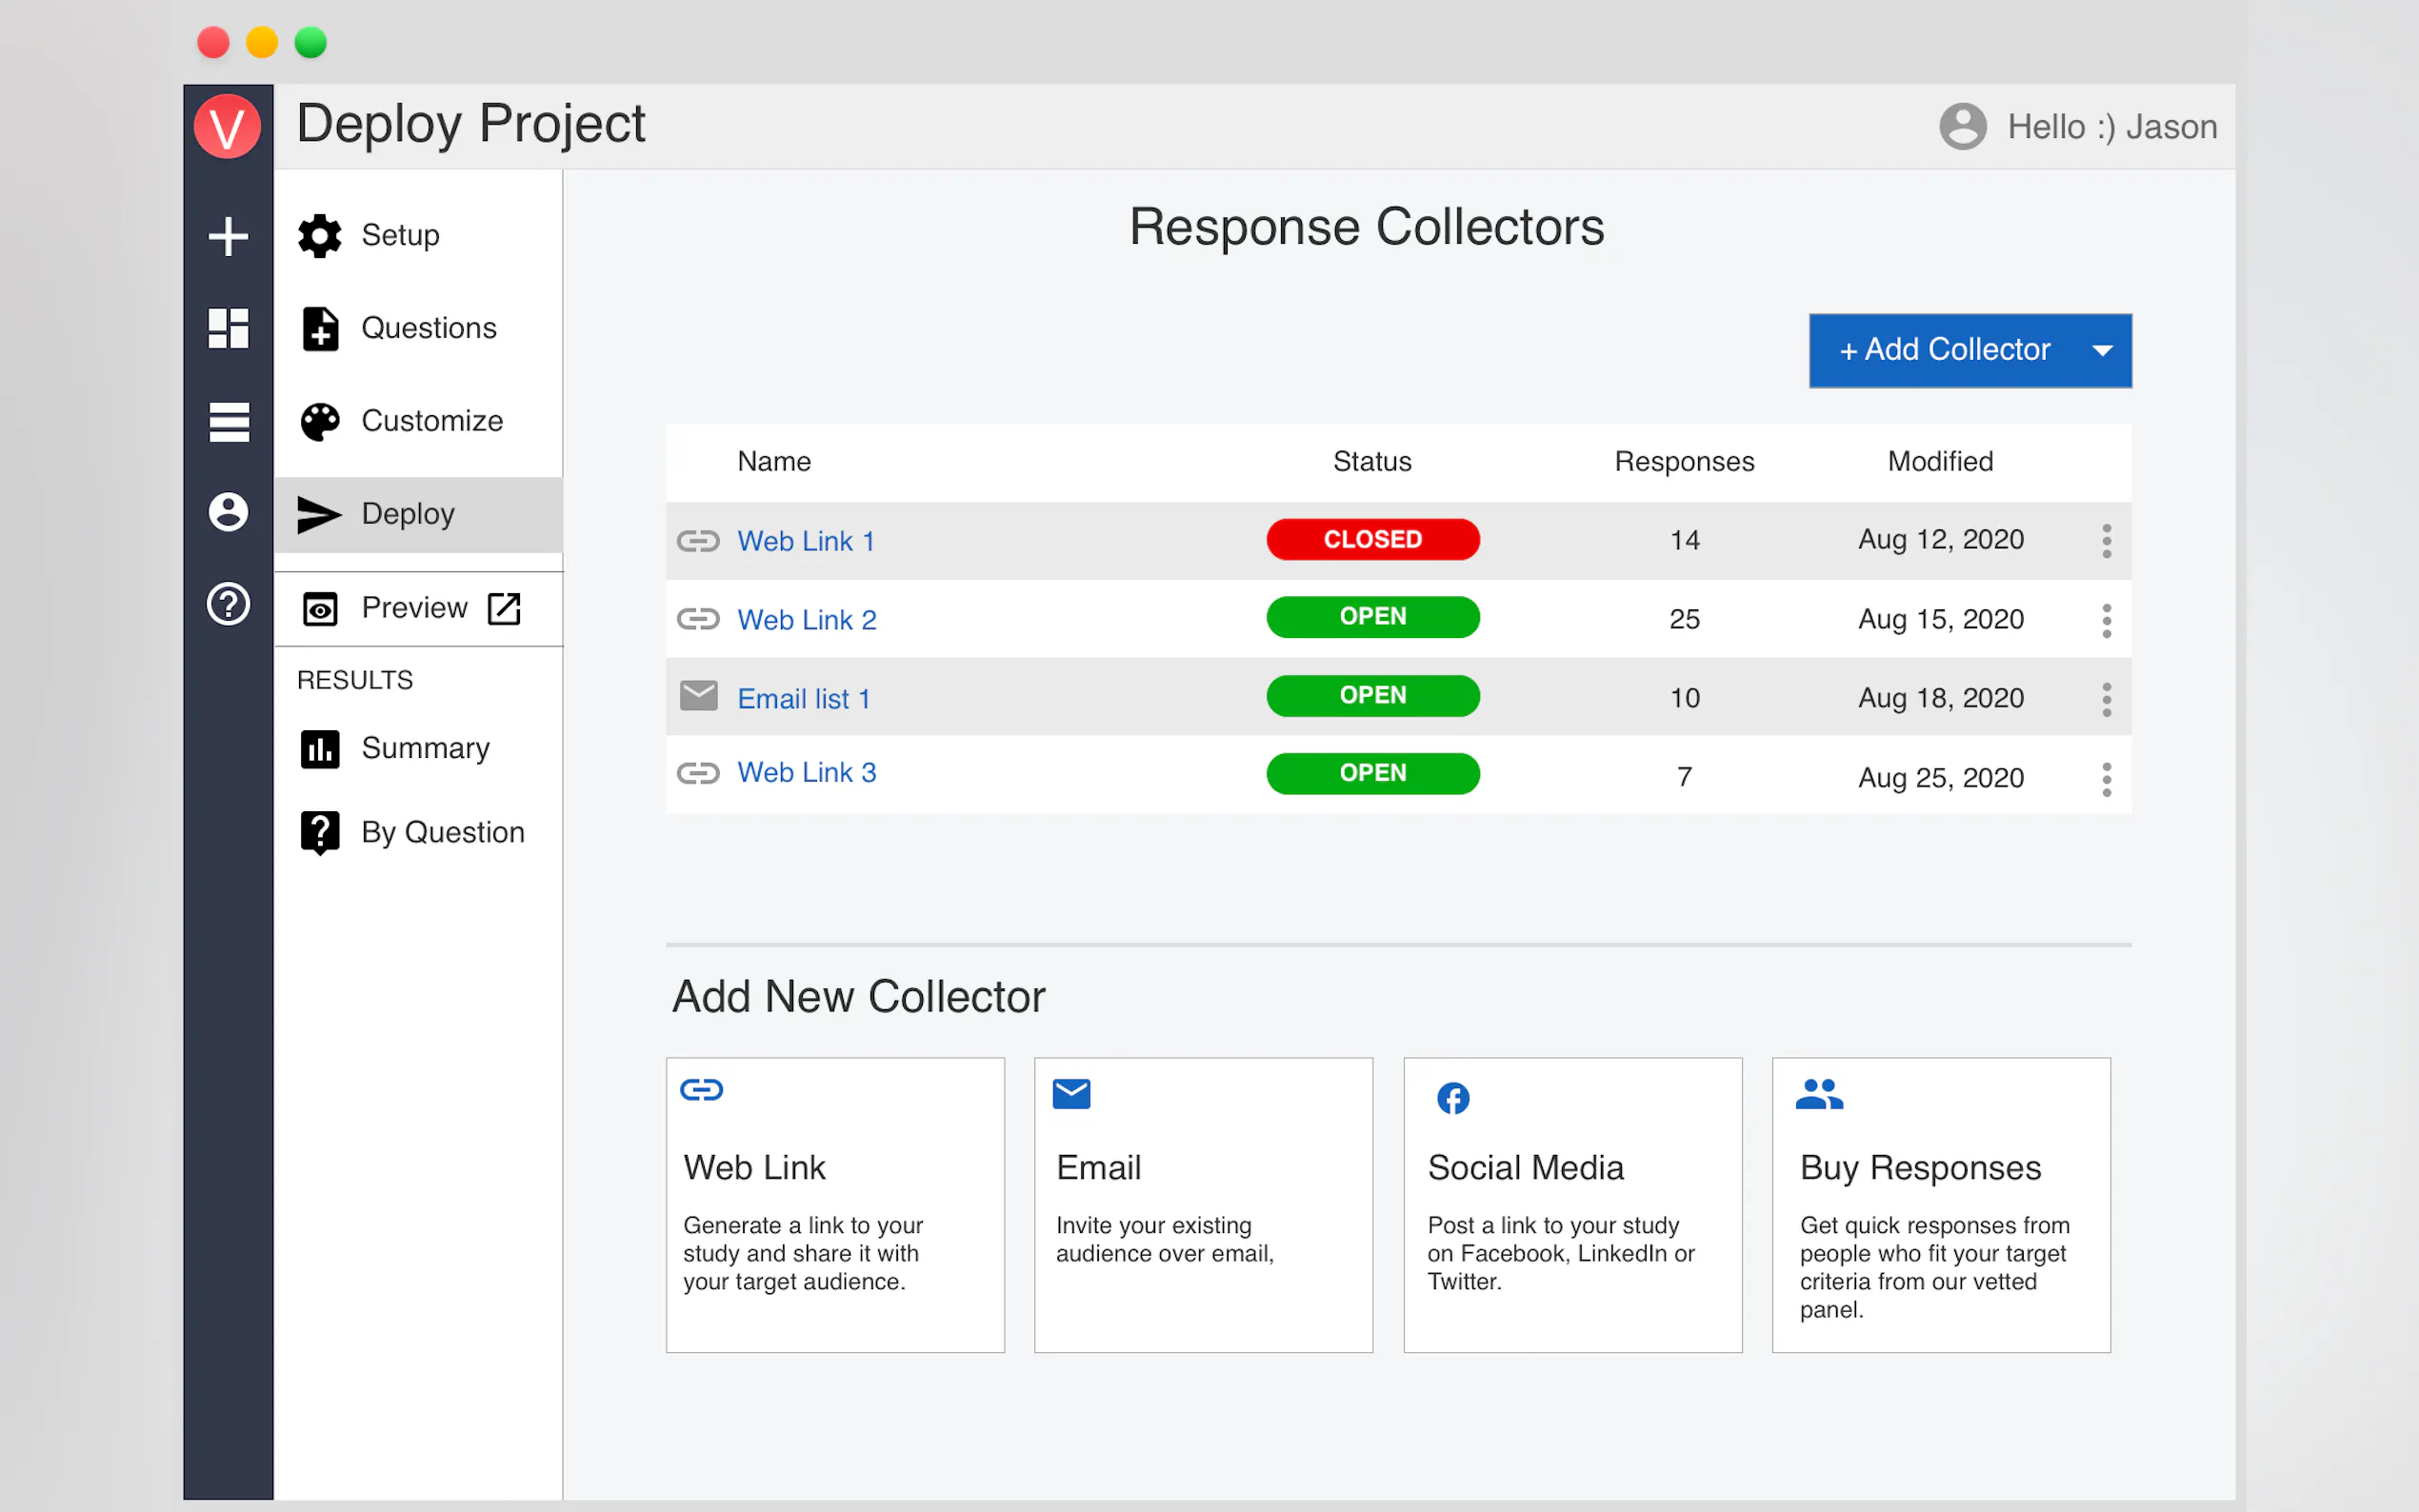Click the user avatar beside Hello Jason
The image size is (2419, 1512).
(x=1962, y=127)
